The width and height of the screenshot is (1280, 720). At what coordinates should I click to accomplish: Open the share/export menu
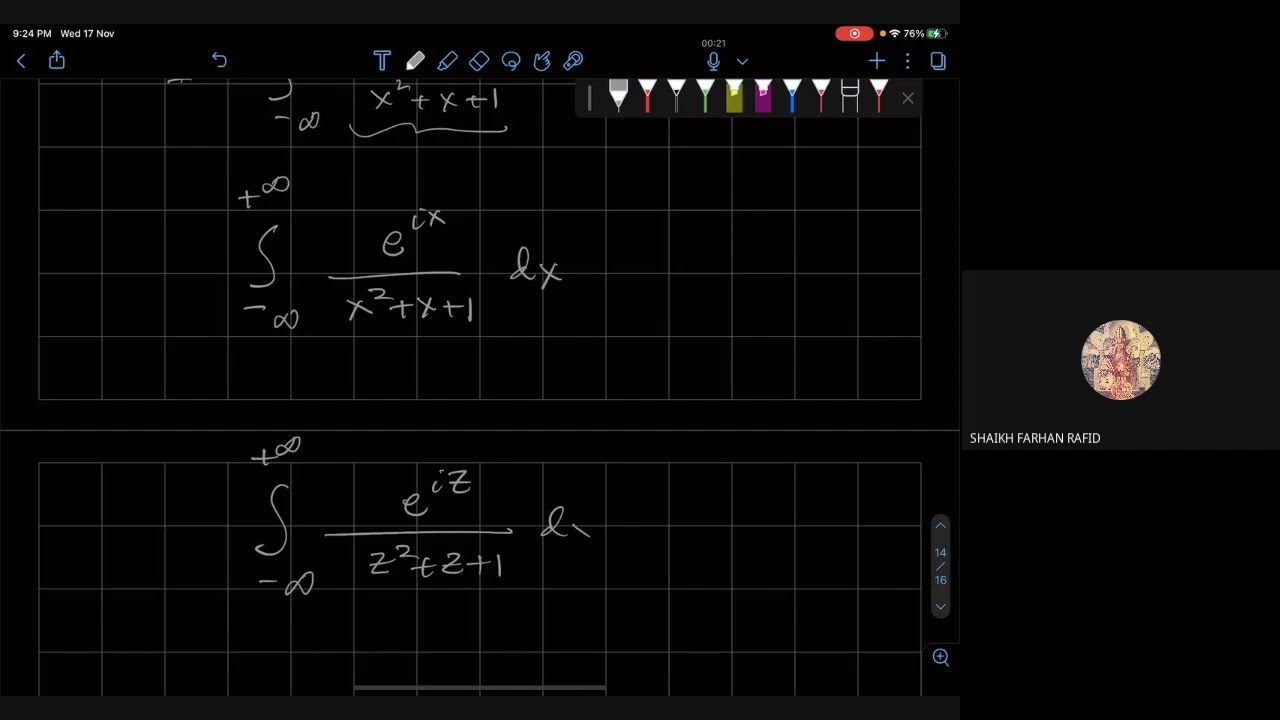pyautogui.click(x=57, y=60)
